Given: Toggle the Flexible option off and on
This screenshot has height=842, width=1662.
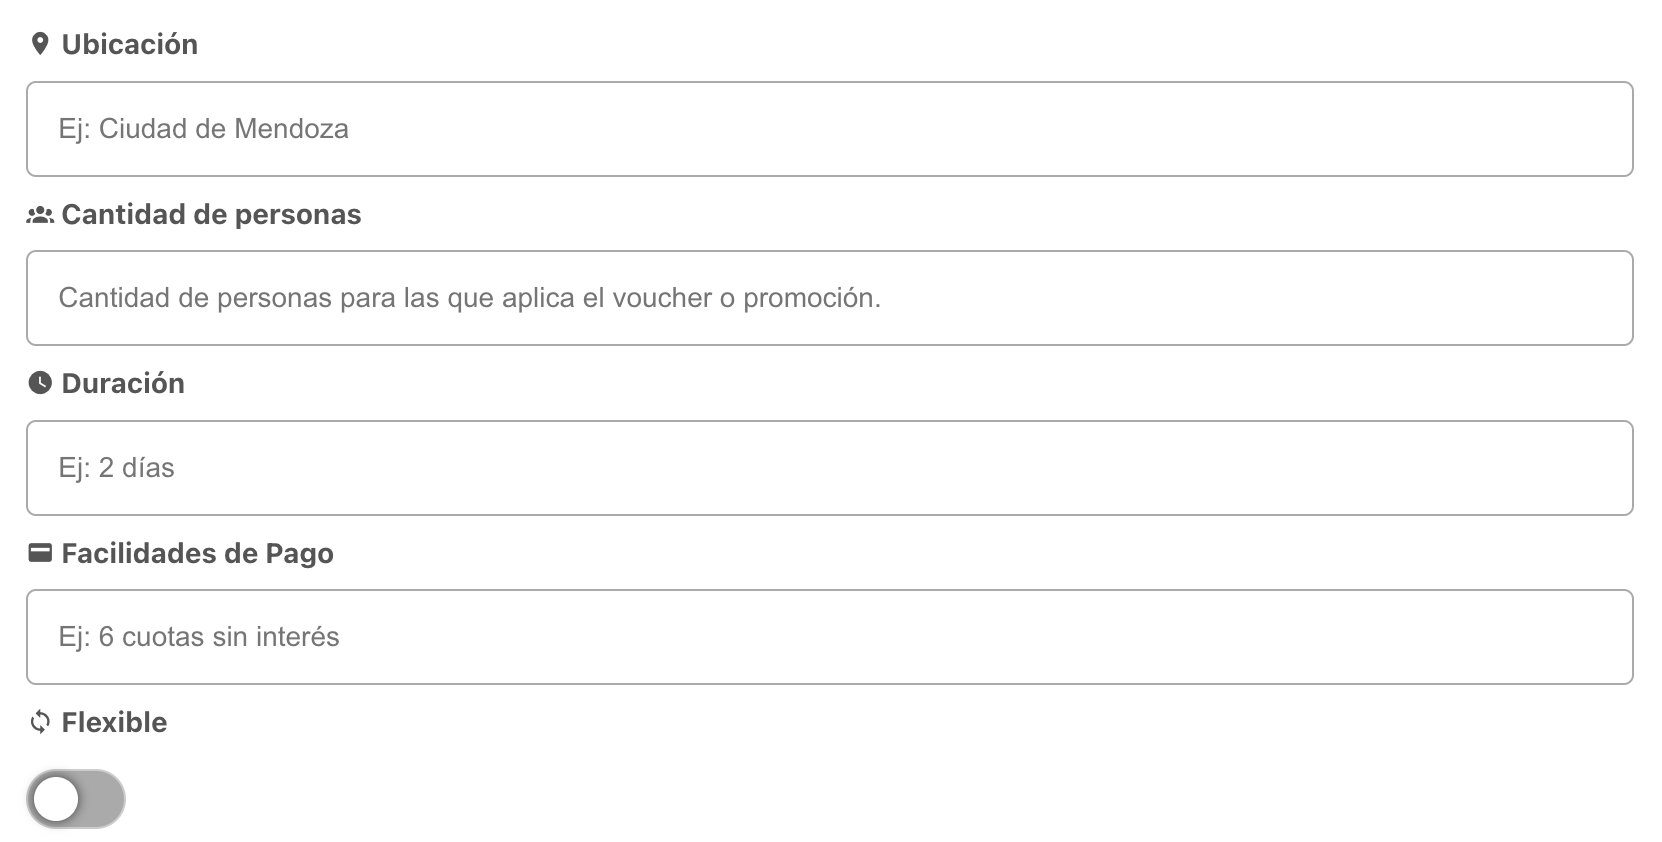Looking at the screenshot, I should click(x=75, y=798).
